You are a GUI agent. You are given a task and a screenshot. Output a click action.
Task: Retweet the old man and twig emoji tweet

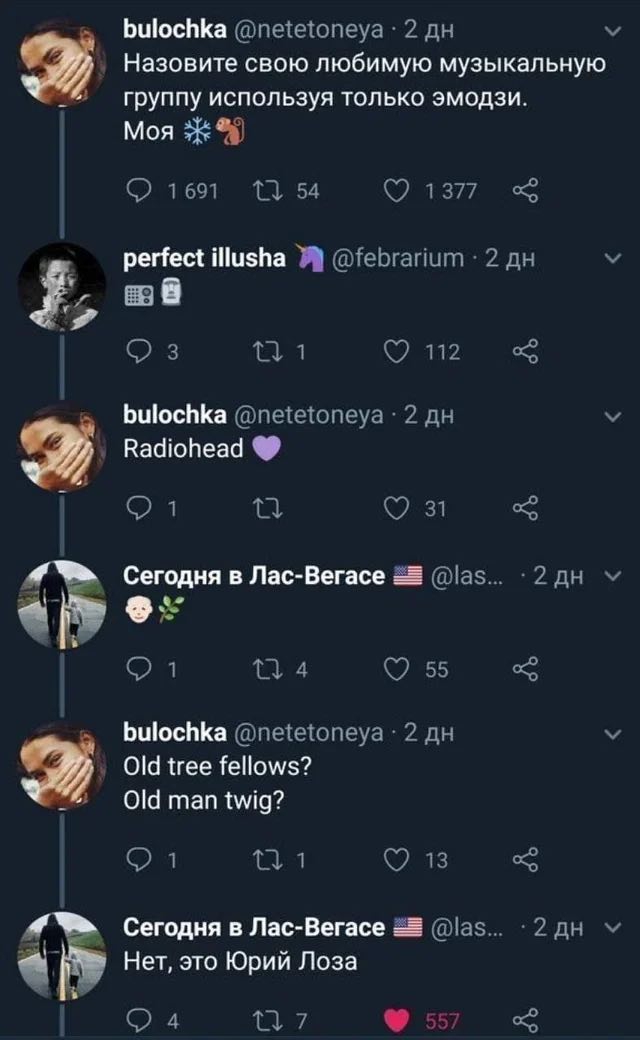coord(265,670)
